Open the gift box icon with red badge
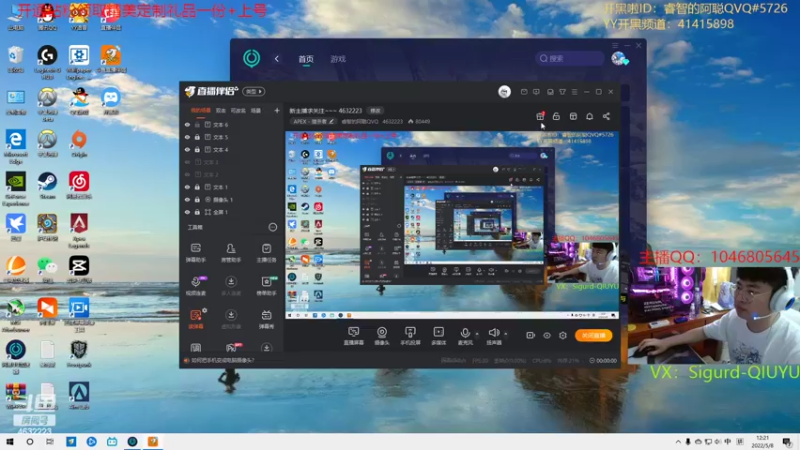The image size is (800, 450). pyautogui.click(x=540, y=116)
